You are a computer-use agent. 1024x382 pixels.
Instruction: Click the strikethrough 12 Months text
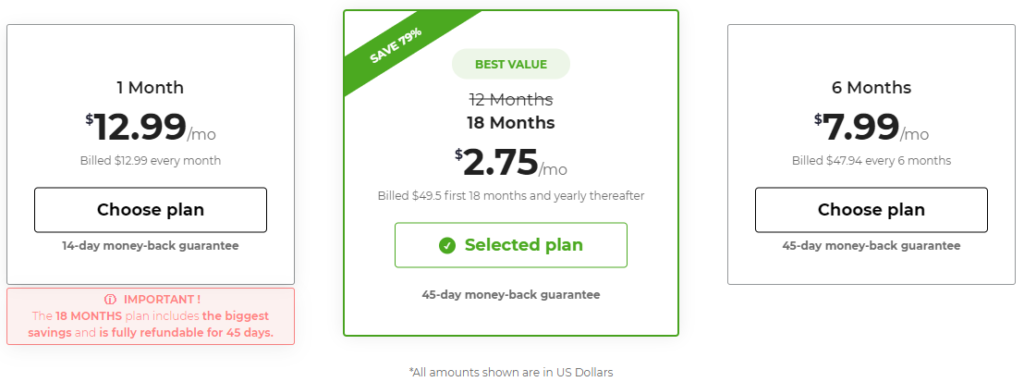[511, 100]
